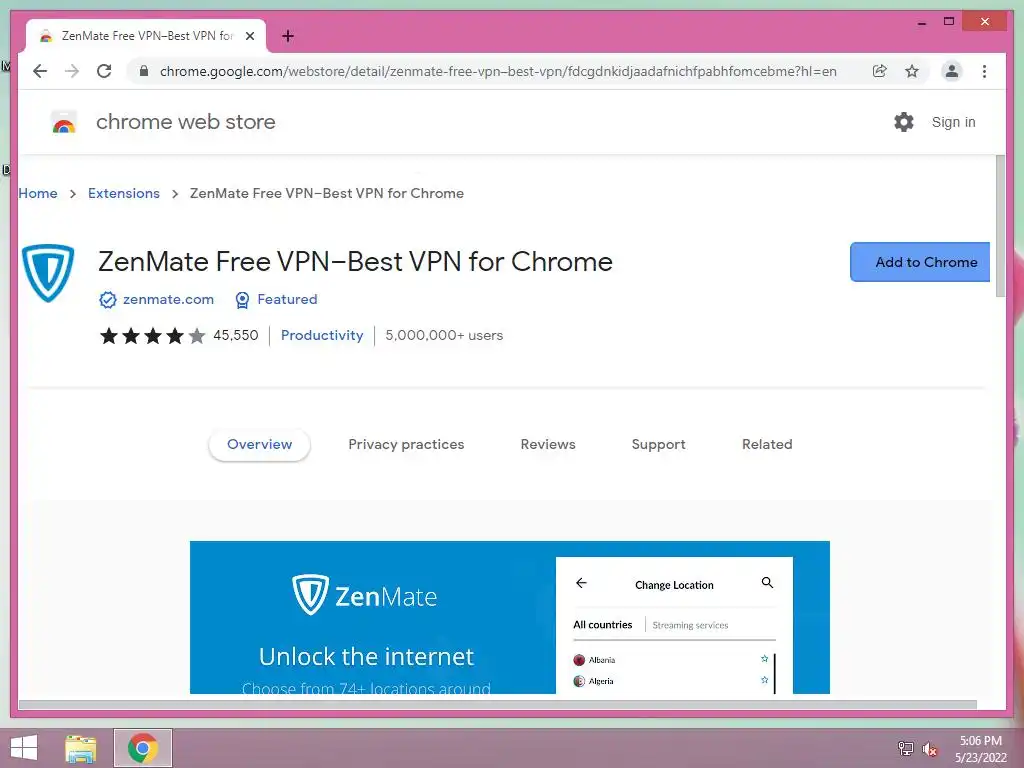Open the Productivity category link
Viewport: 1024px width, 768px height.
tap(322, 336)
